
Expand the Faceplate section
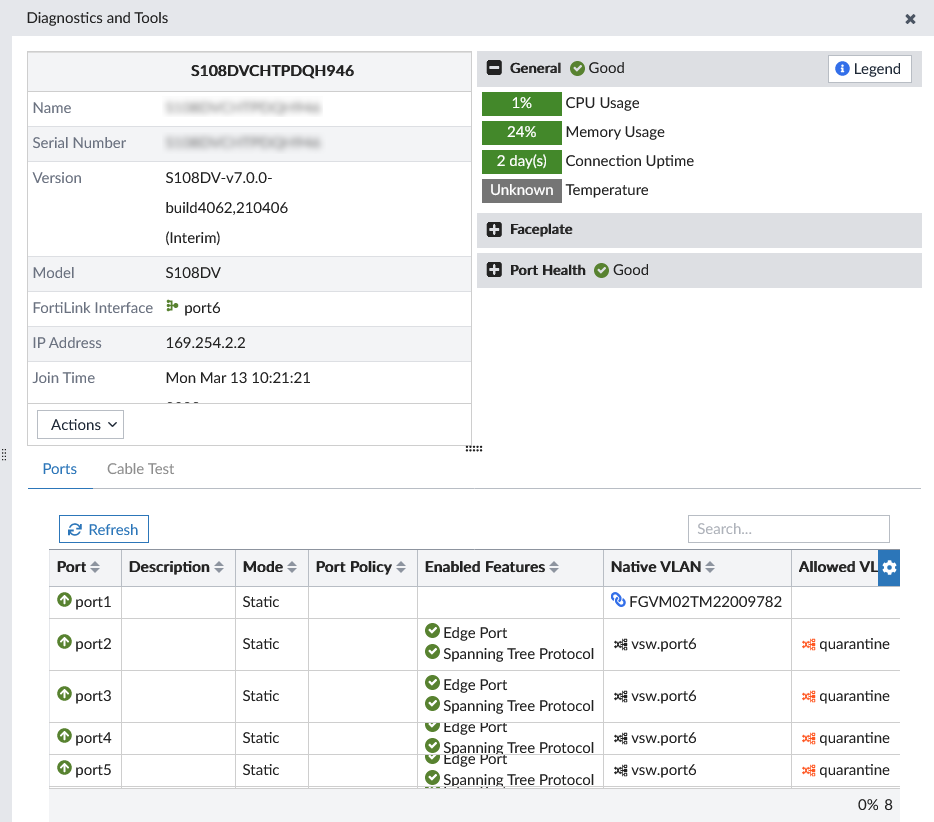(492, 230)
